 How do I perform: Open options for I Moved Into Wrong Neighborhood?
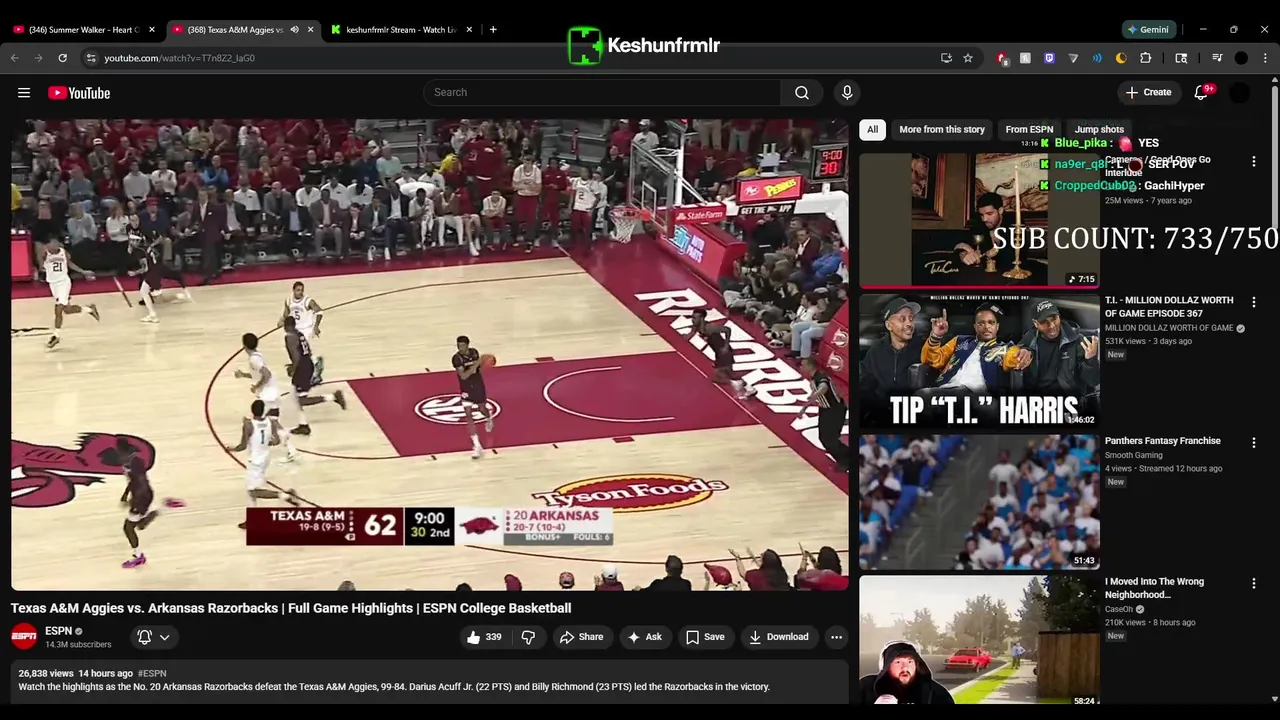click(1254, 583)
